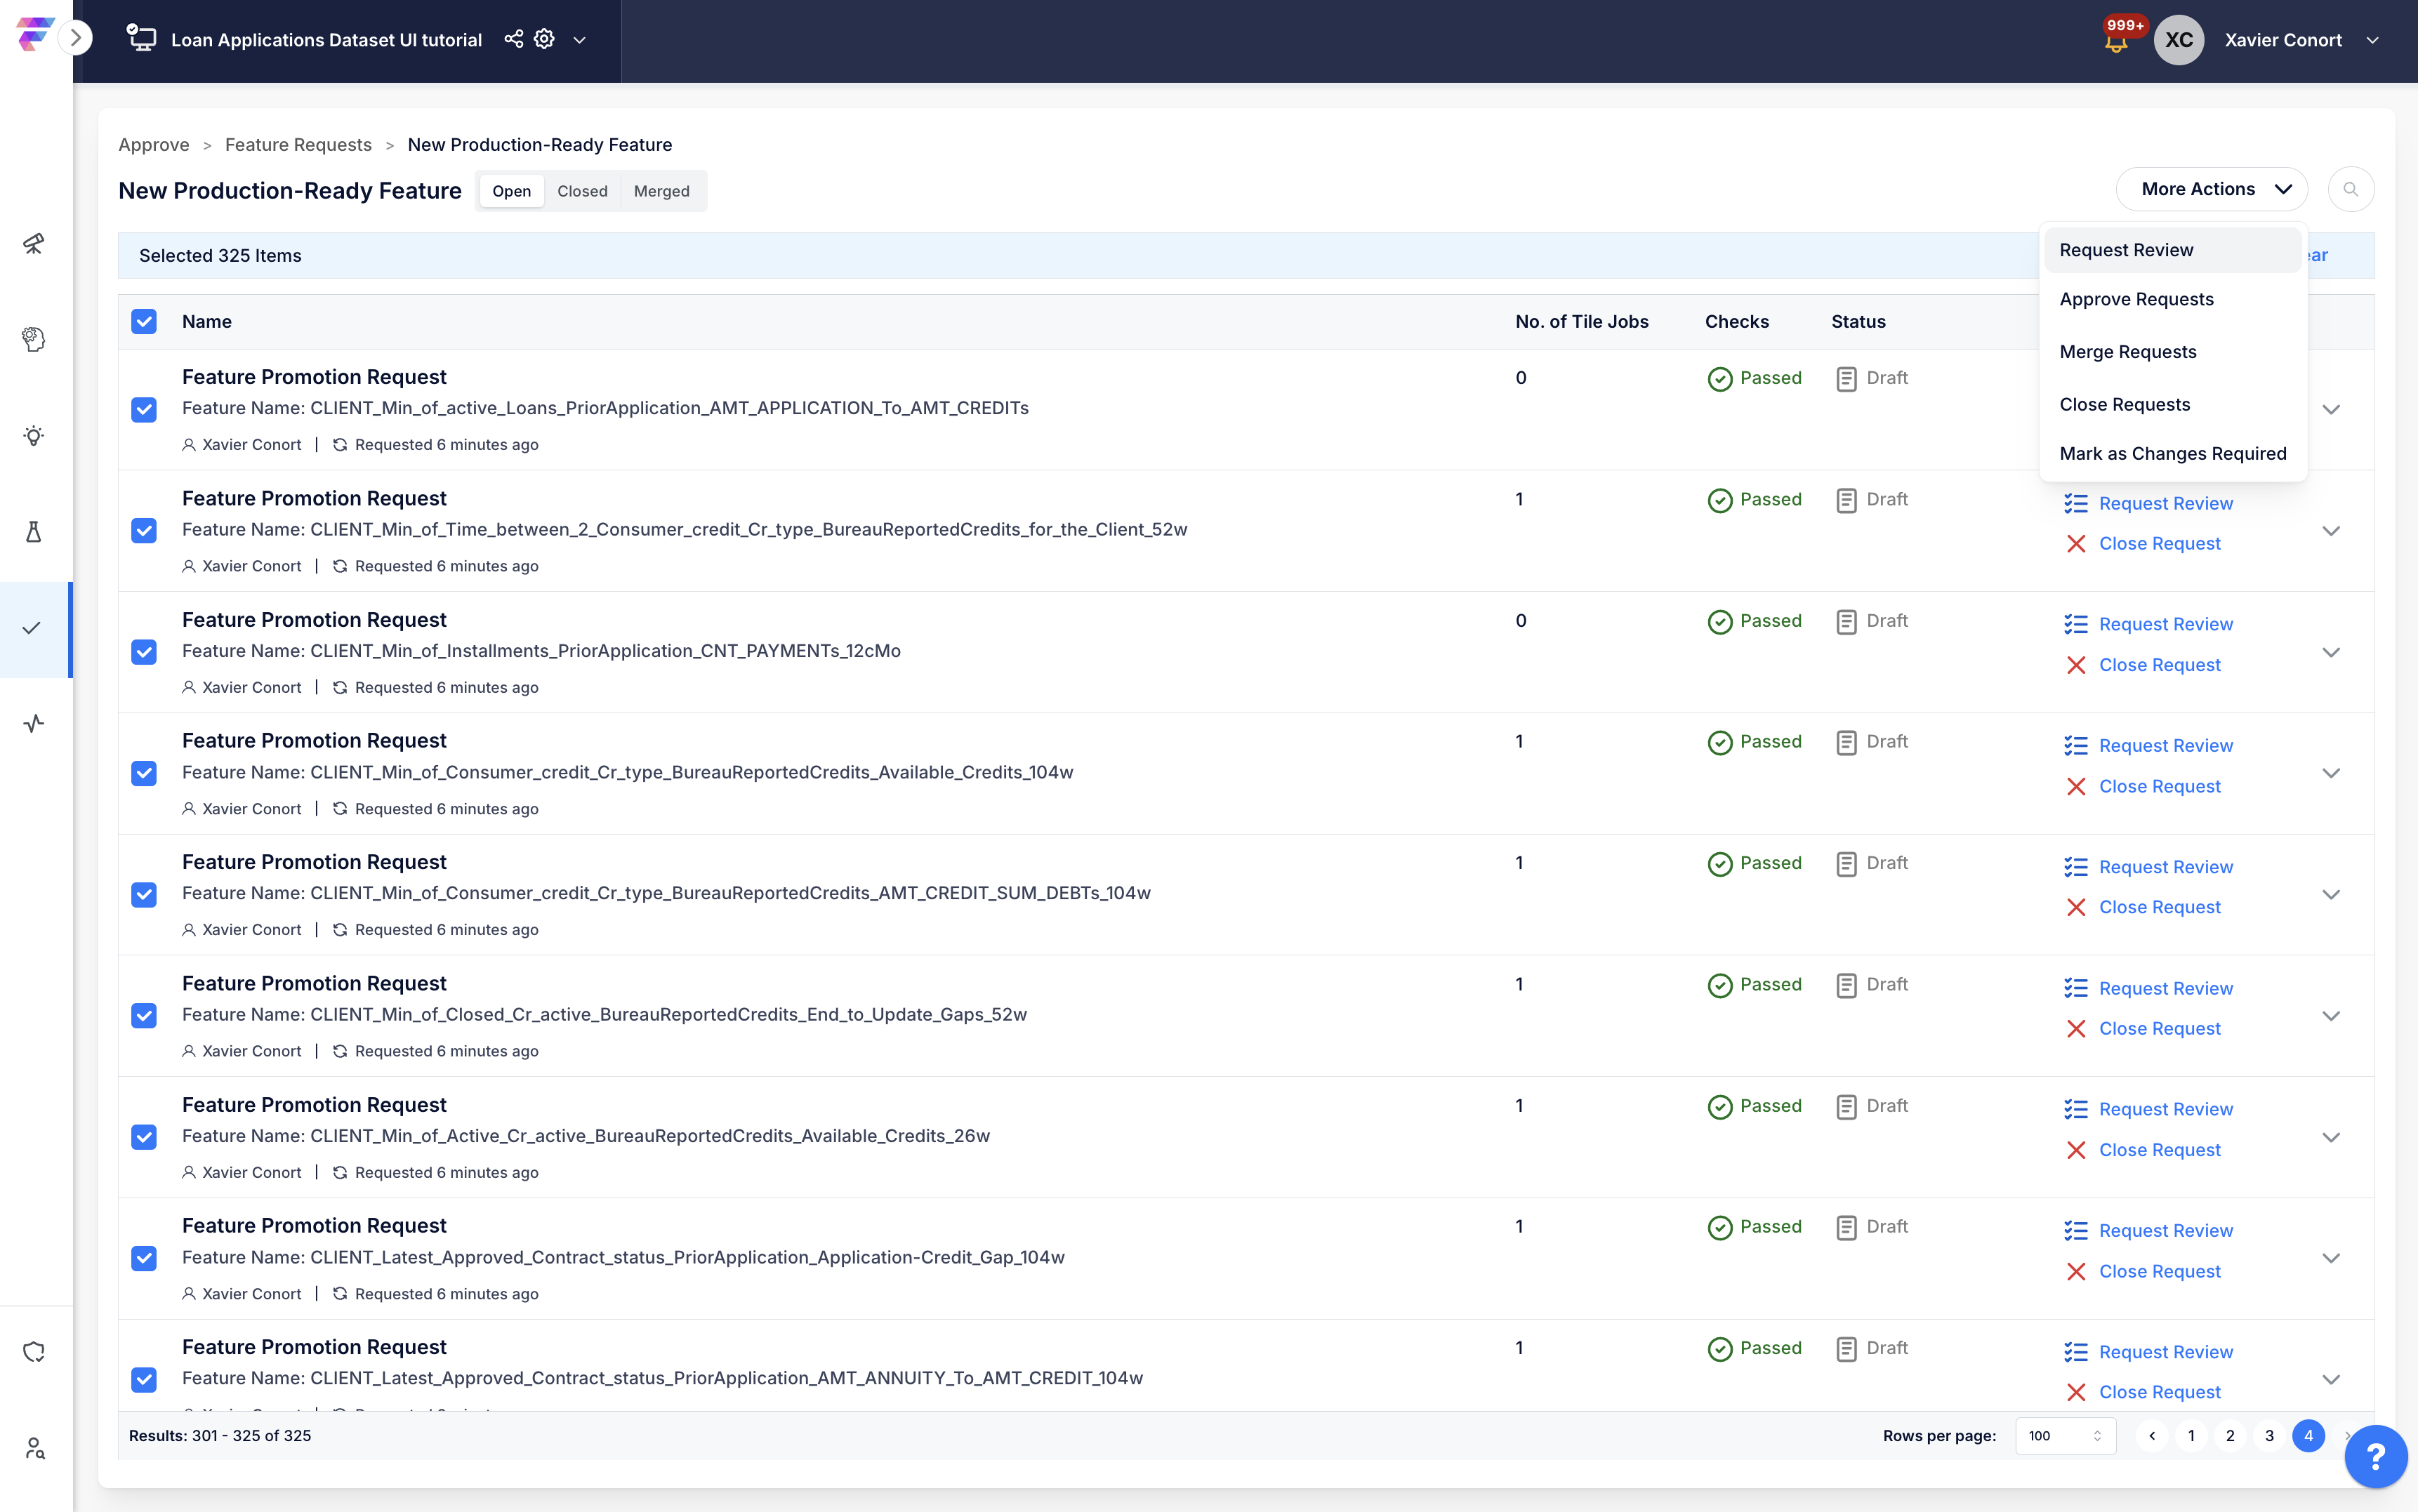The image size is (2418, 1512).
Task: Click the activity pulse icon in the sidebar
Action: tap(34, 723)
